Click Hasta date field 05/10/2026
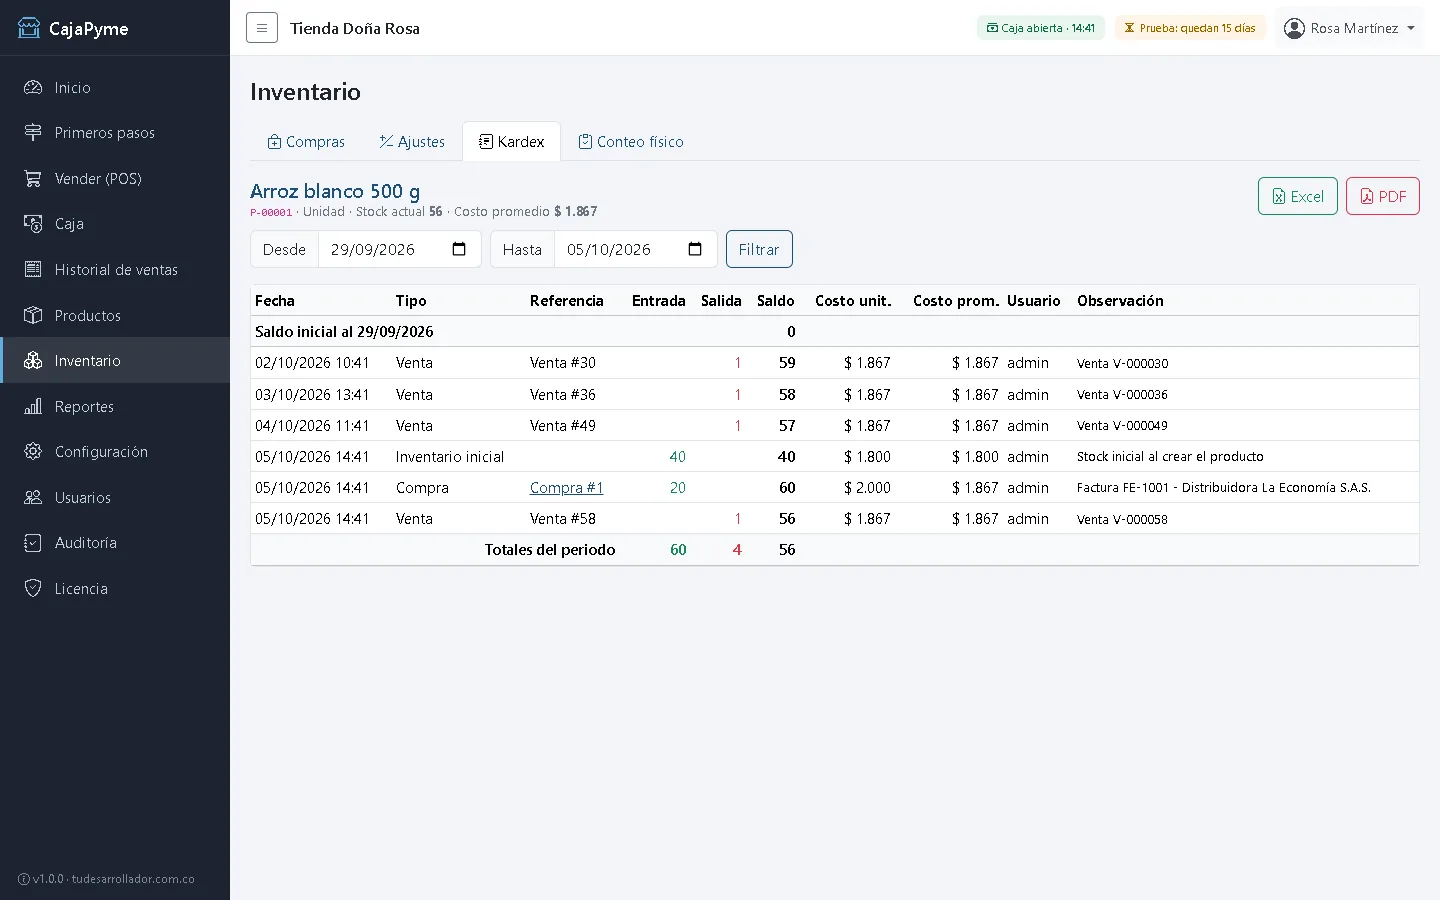1440x900 pixels. tap(635, 249)
